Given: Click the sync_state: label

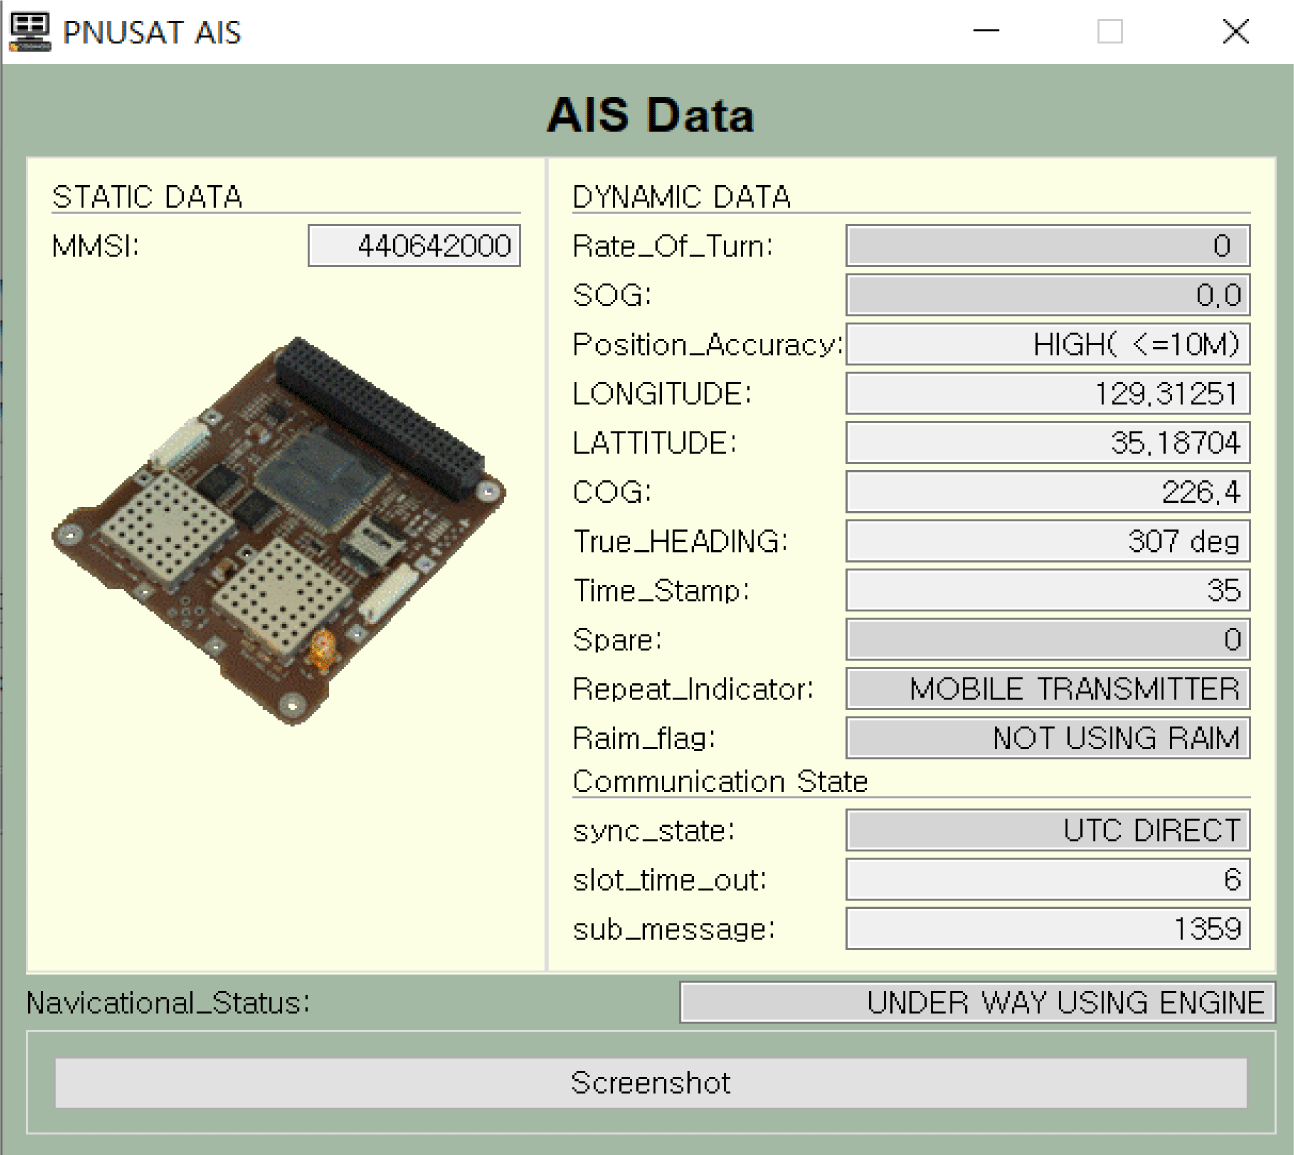Looking at the screenshot, I should (x=654, y=831).
